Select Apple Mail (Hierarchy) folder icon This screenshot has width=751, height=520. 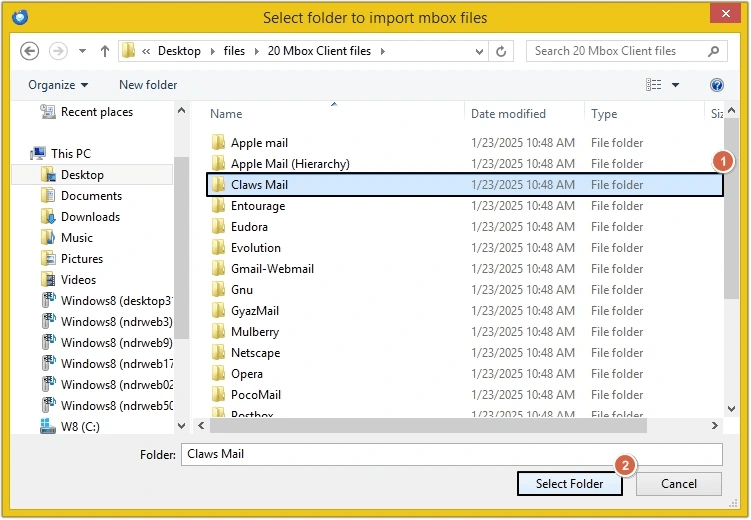pos(218,164)
